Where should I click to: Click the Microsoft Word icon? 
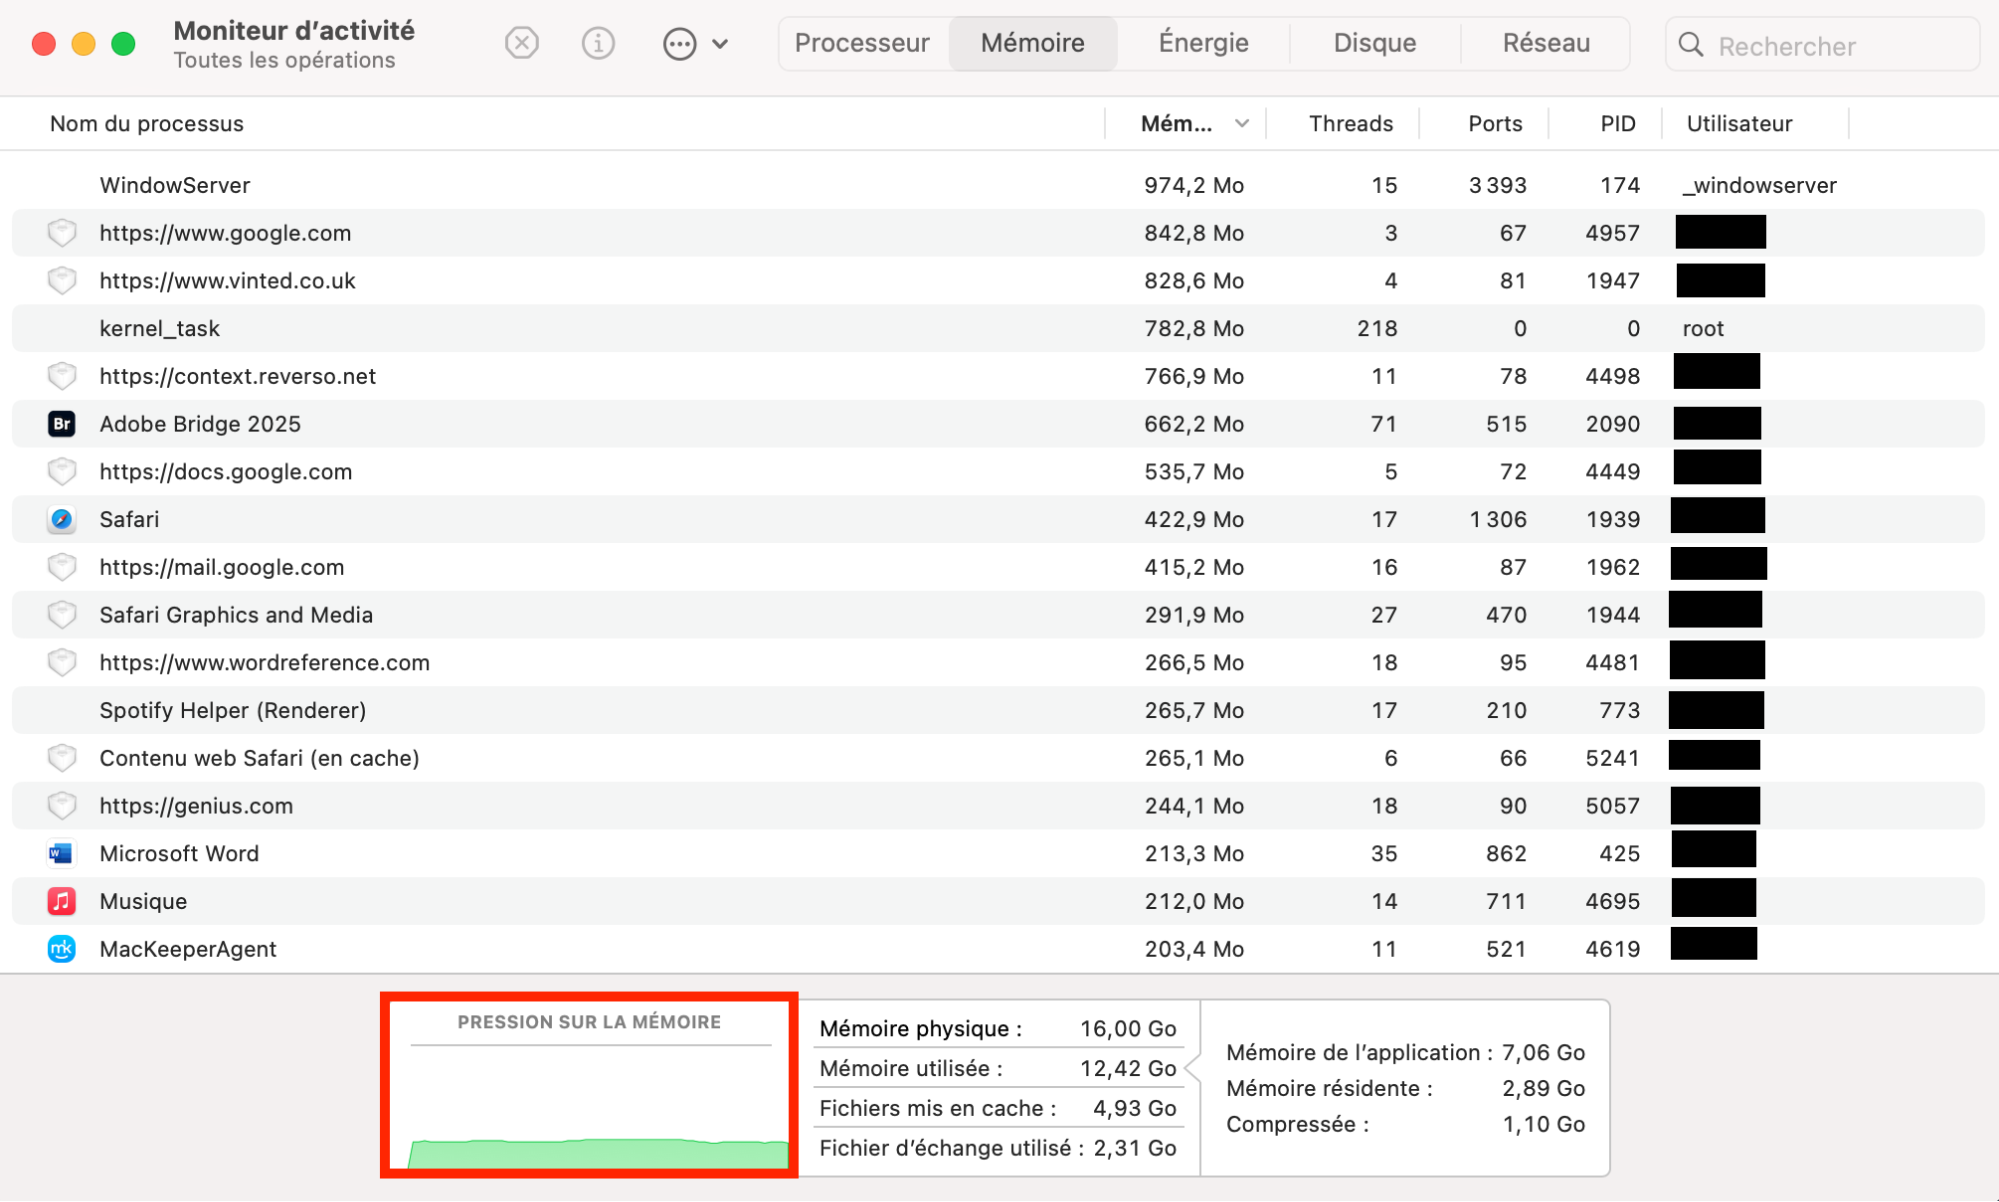62,853
